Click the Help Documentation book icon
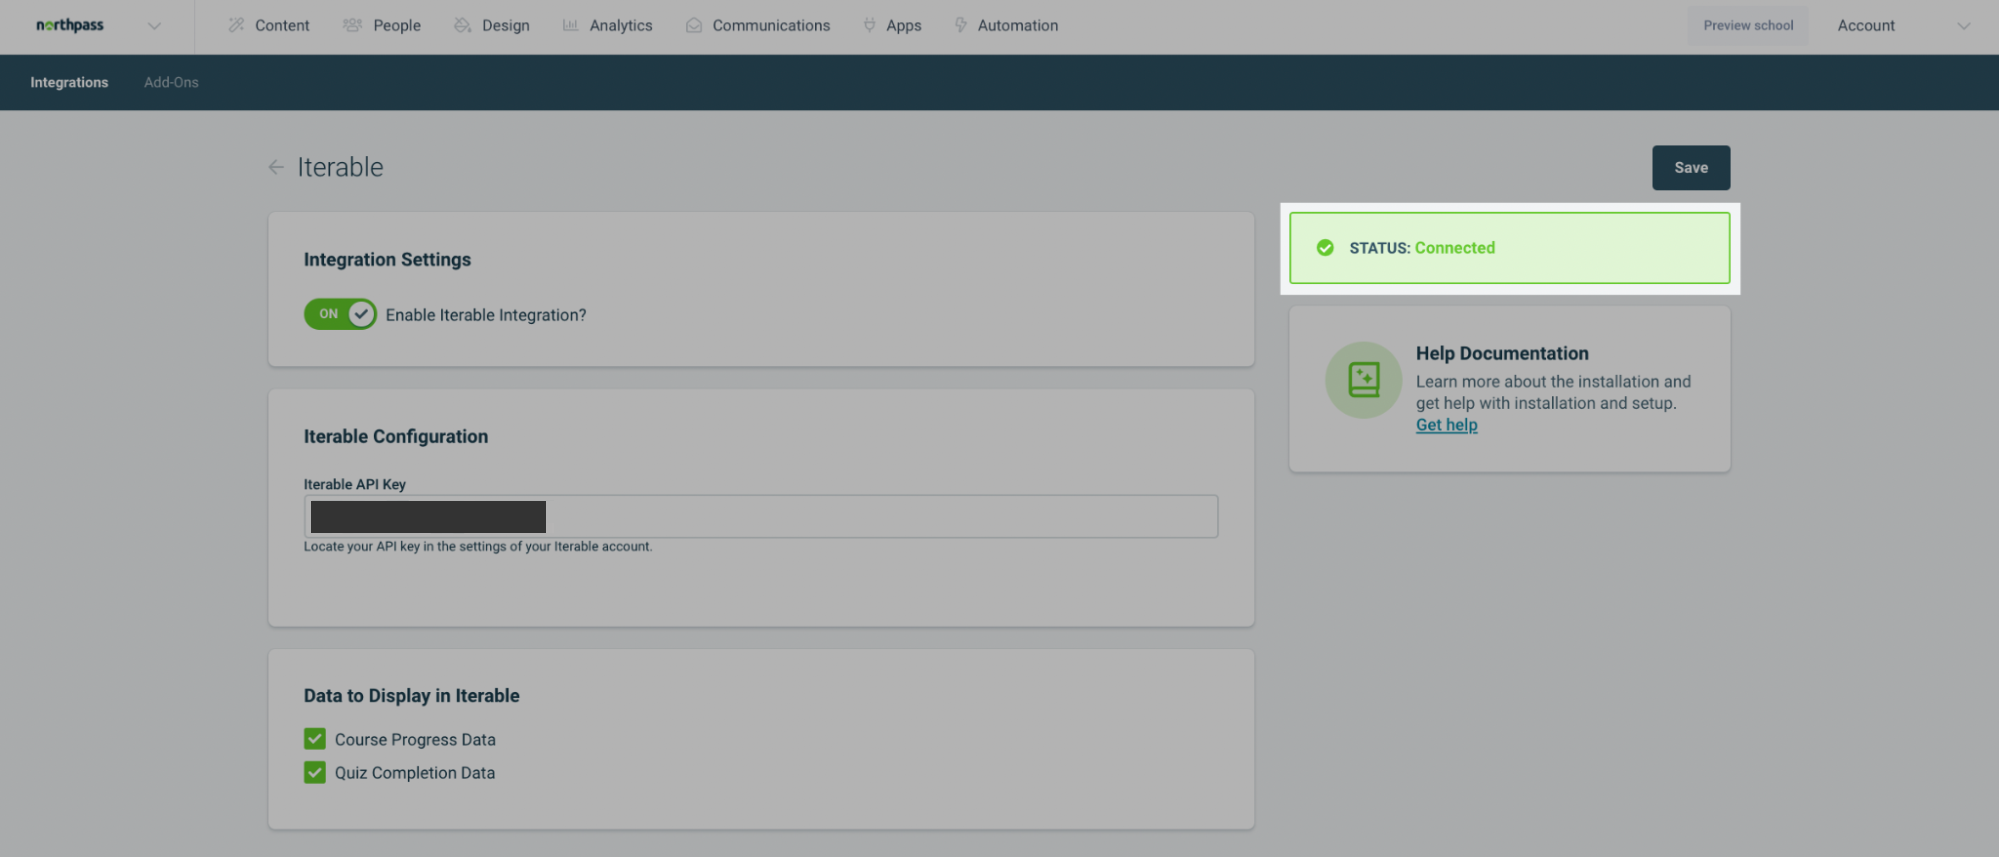 coord(1364,380)
